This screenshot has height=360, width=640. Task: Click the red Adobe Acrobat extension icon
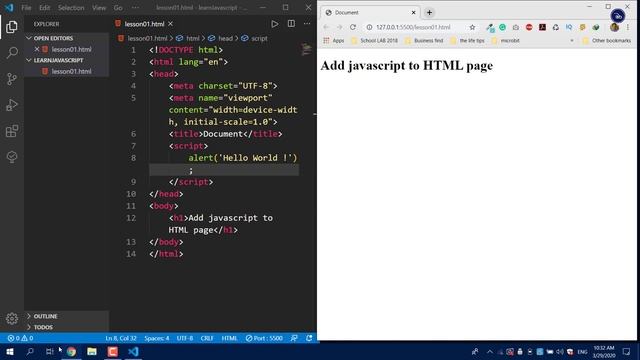click(x=542, y=27)
